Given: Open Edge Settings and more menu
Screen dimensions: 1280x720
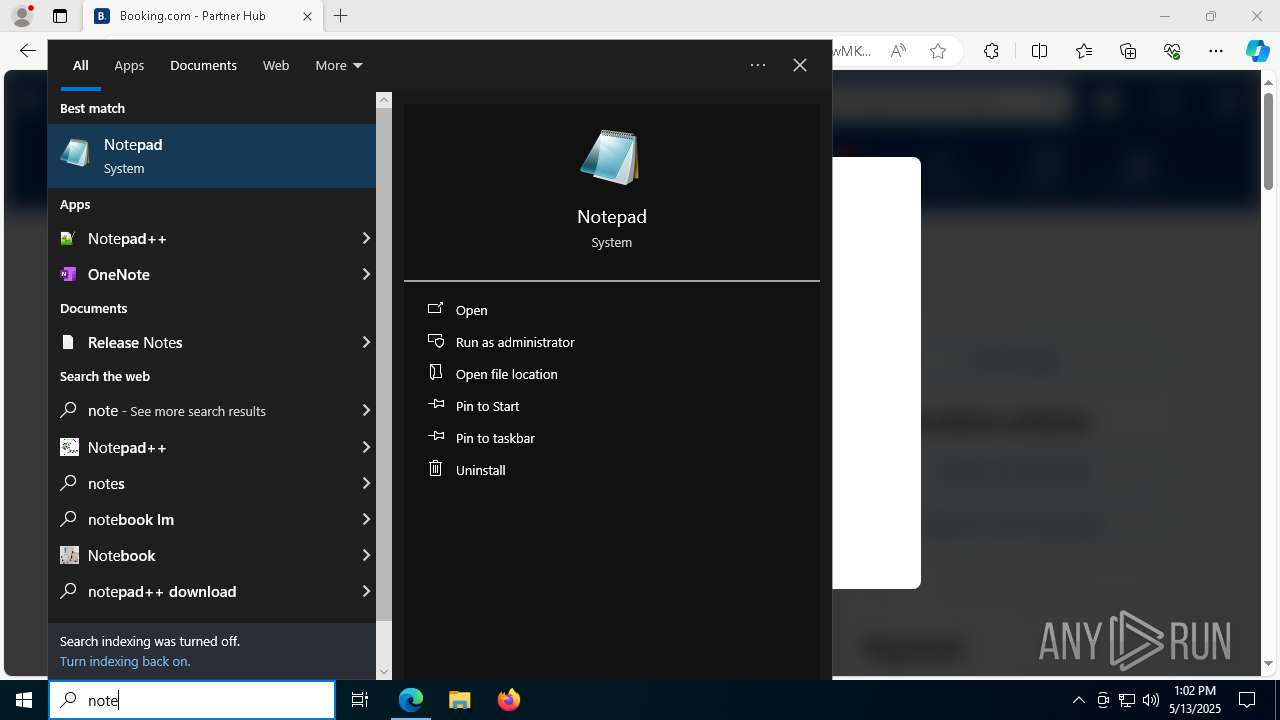Looking at the screenshot, I should [1216, 51].
